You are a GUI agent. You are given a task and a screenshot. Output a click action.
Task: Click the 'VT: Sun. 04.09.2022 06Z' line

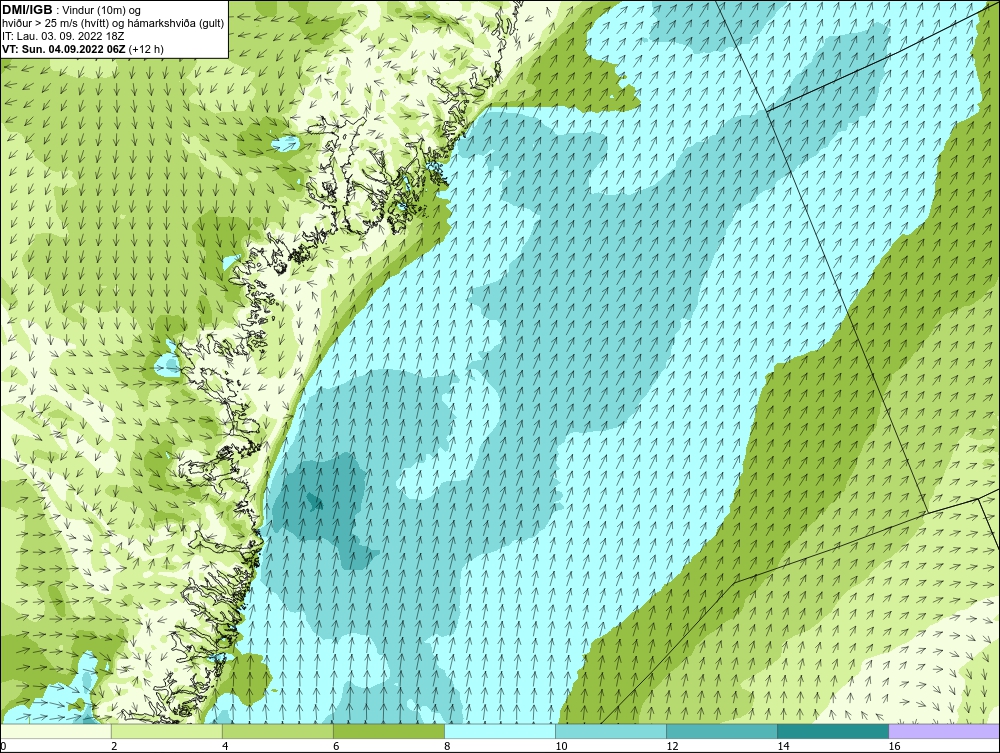pos(64,48)
